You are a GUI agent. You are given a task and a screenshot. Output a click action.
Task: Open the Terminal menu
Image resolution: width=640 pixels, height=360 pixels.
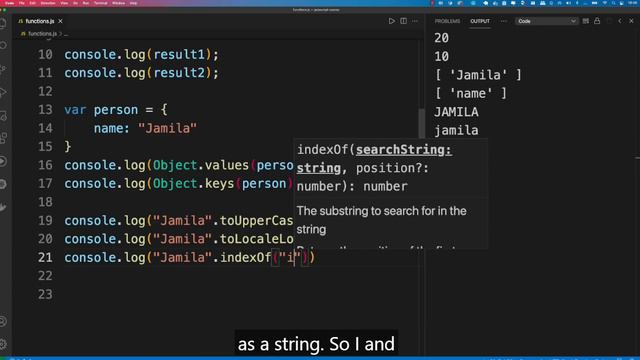coord(101,3)
